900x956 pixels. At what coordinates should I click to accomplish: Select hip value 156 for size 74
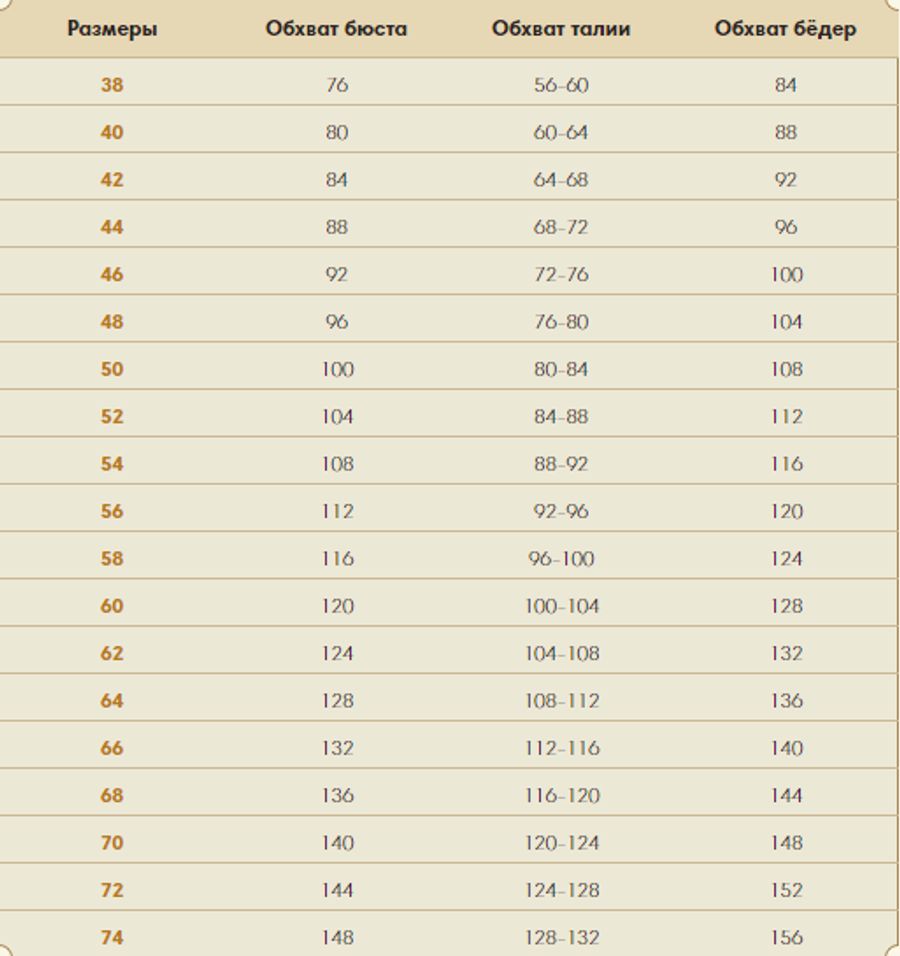[786, 938]
